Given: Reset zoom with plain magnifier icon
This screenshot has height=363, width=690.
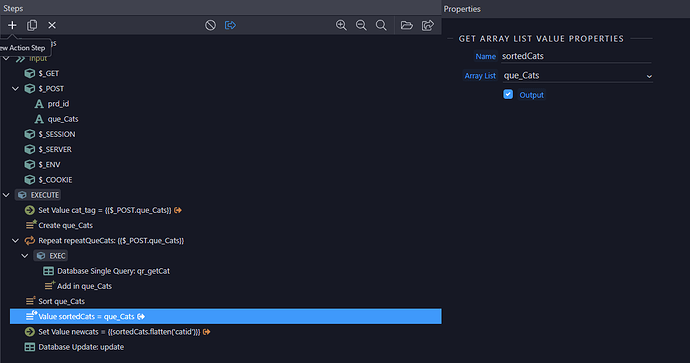Looking at the screenshot, I should pyautogui.click(x=381, y=25).
